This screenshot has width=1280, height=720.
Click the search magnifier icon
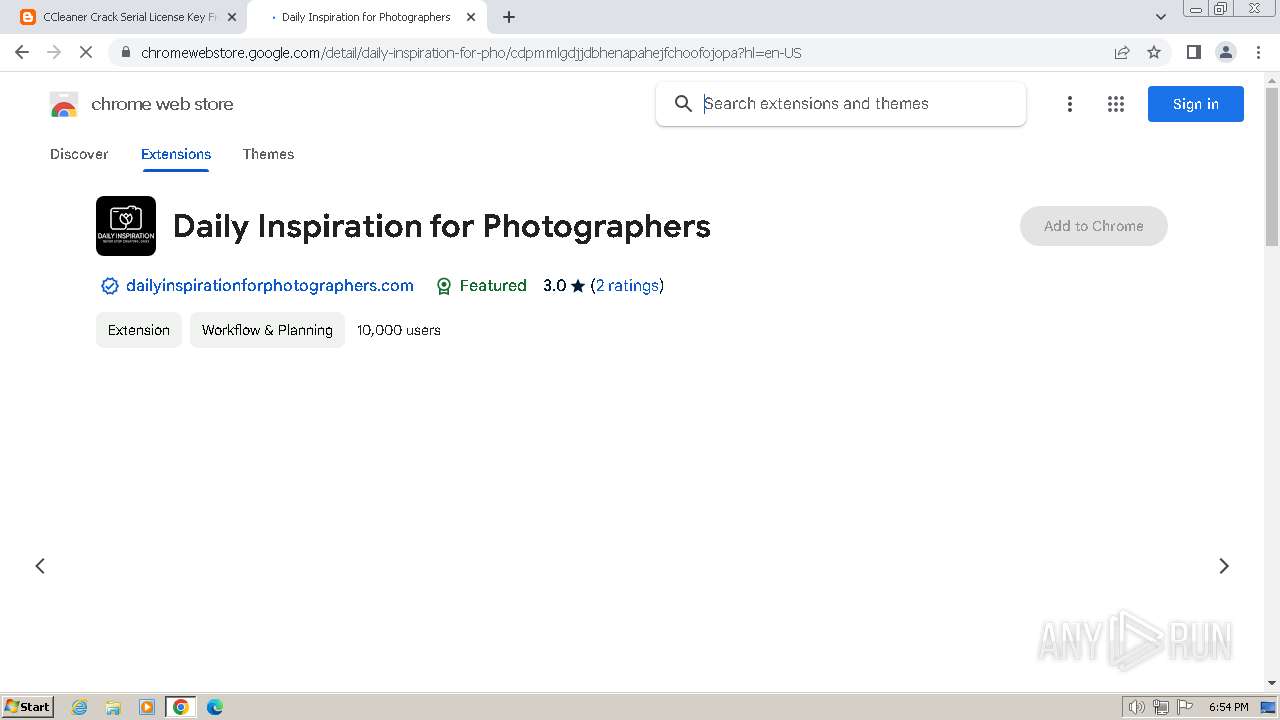pos(683,104)
